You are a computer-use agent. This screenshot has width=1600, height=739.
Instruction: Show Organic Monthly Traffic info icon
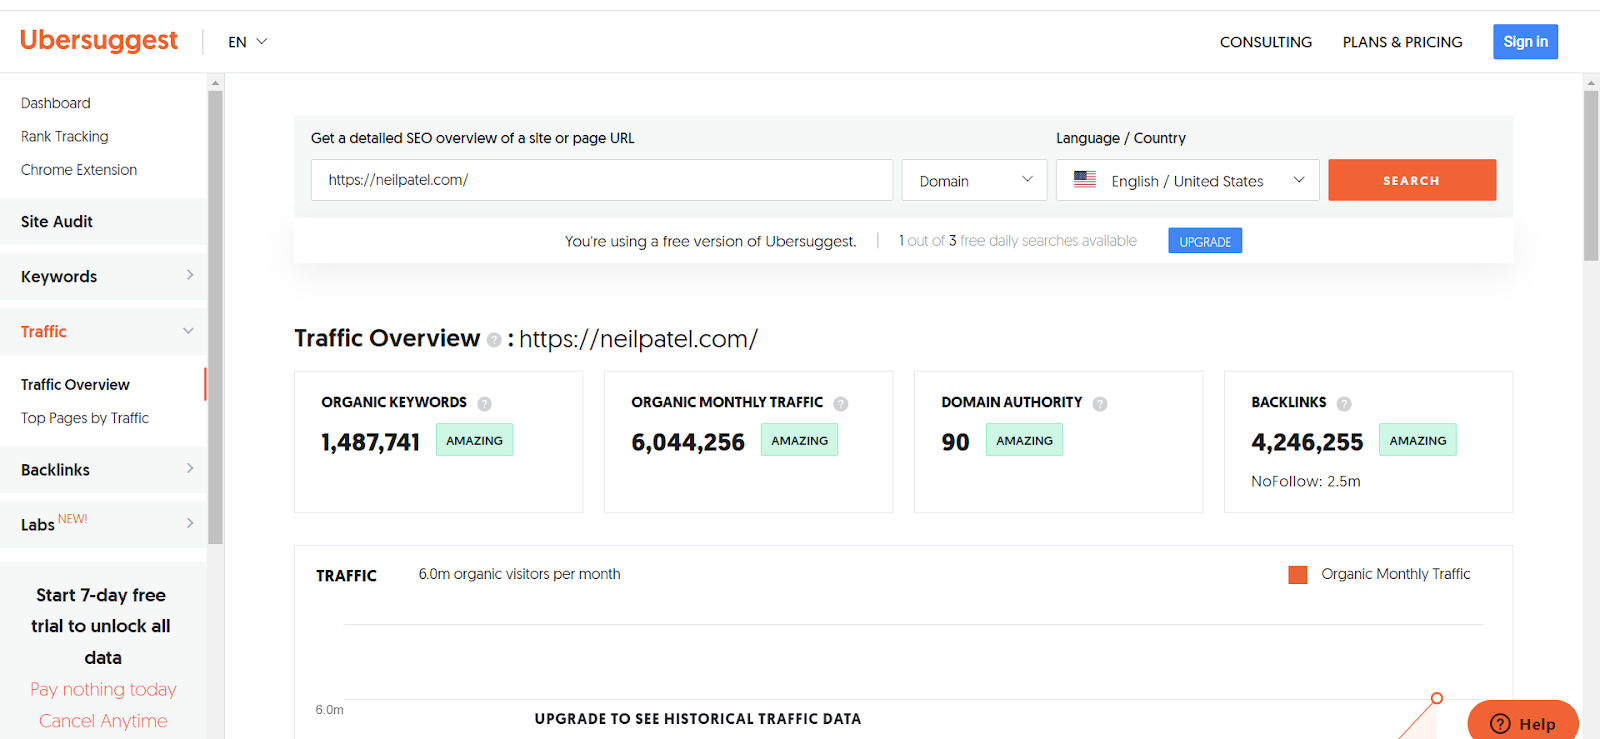841,404
